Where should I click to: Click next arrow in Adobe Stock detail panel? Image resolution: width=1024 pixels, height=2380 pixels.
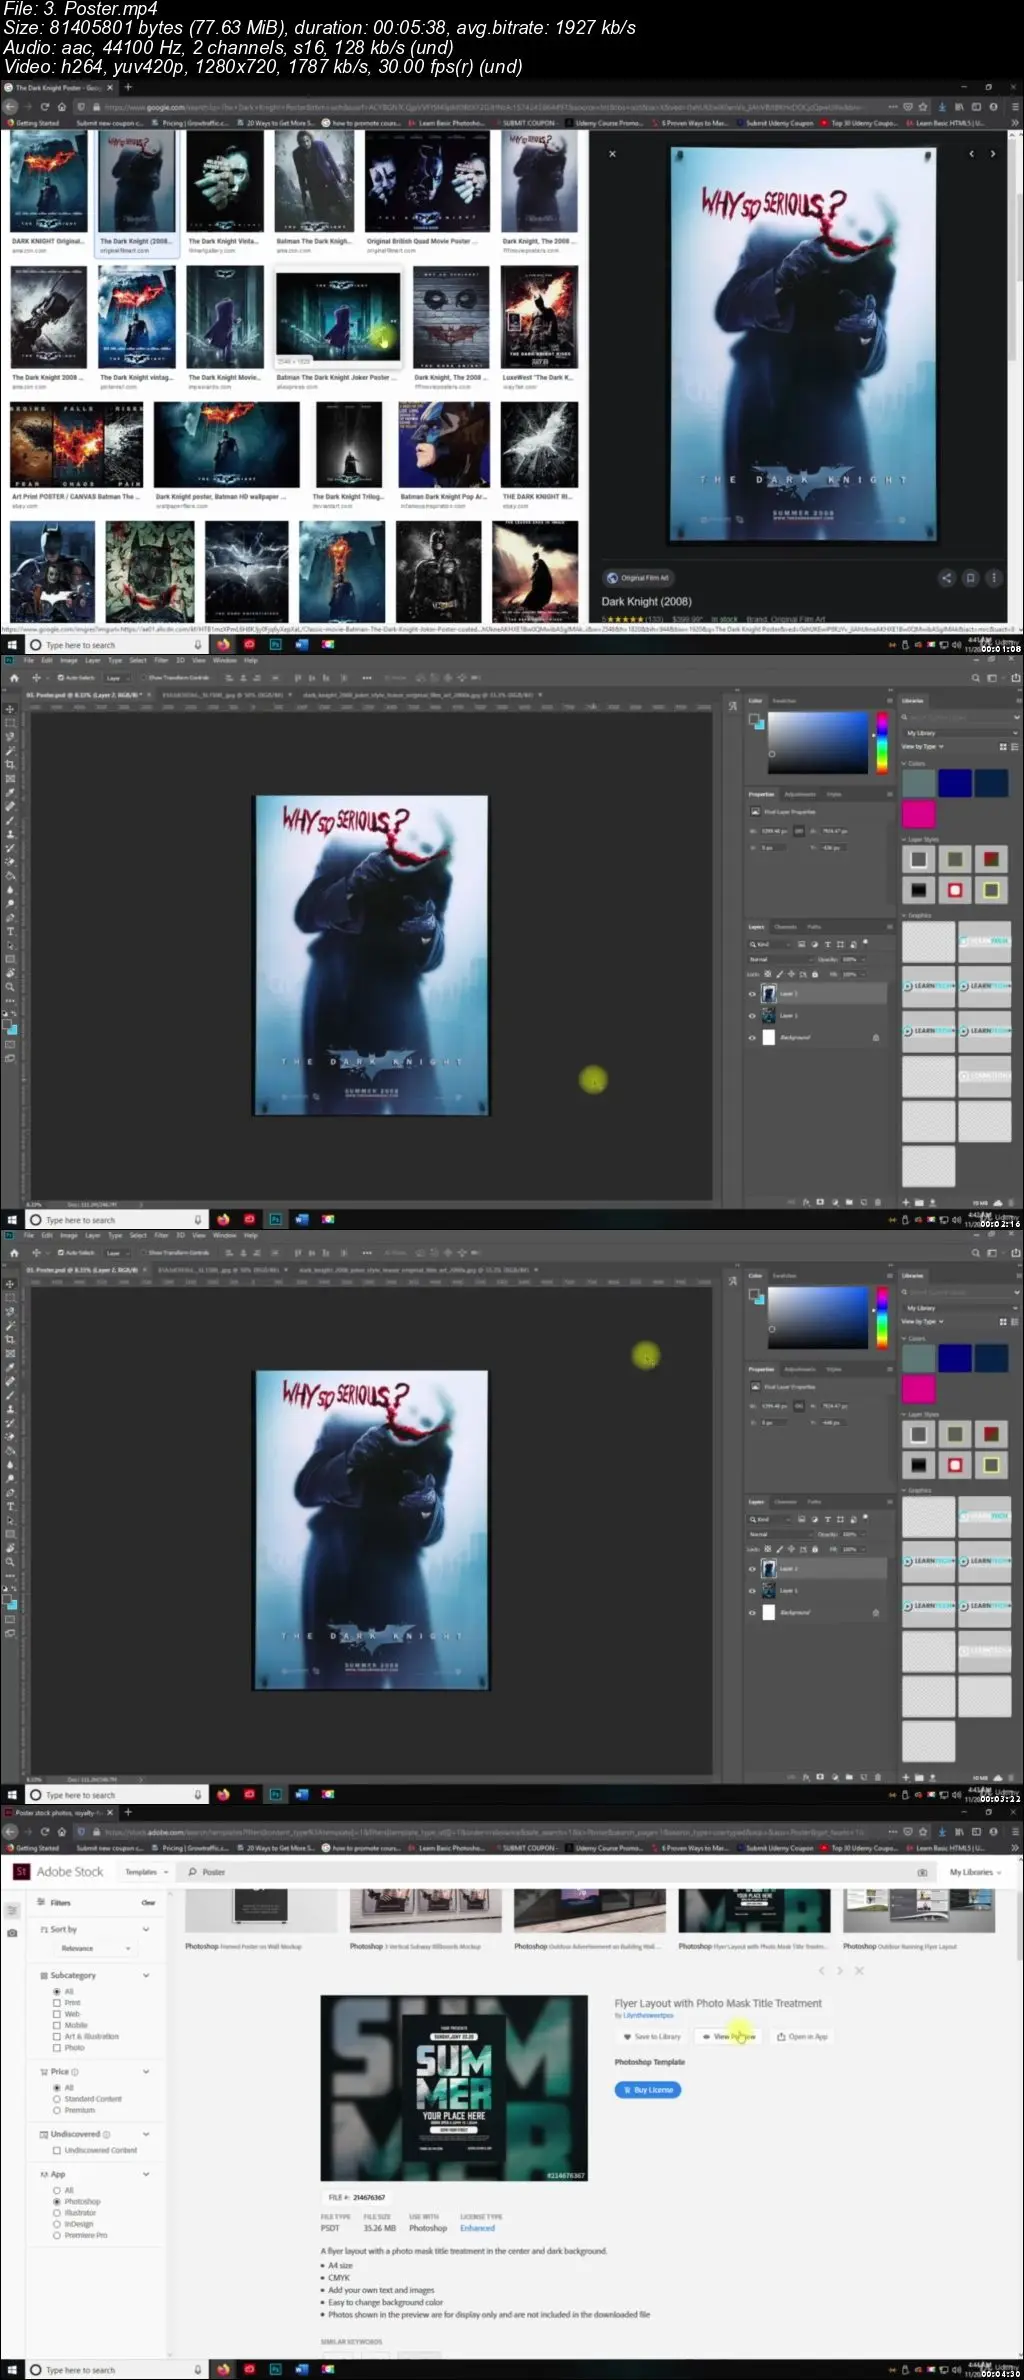tap(840, 1971)
